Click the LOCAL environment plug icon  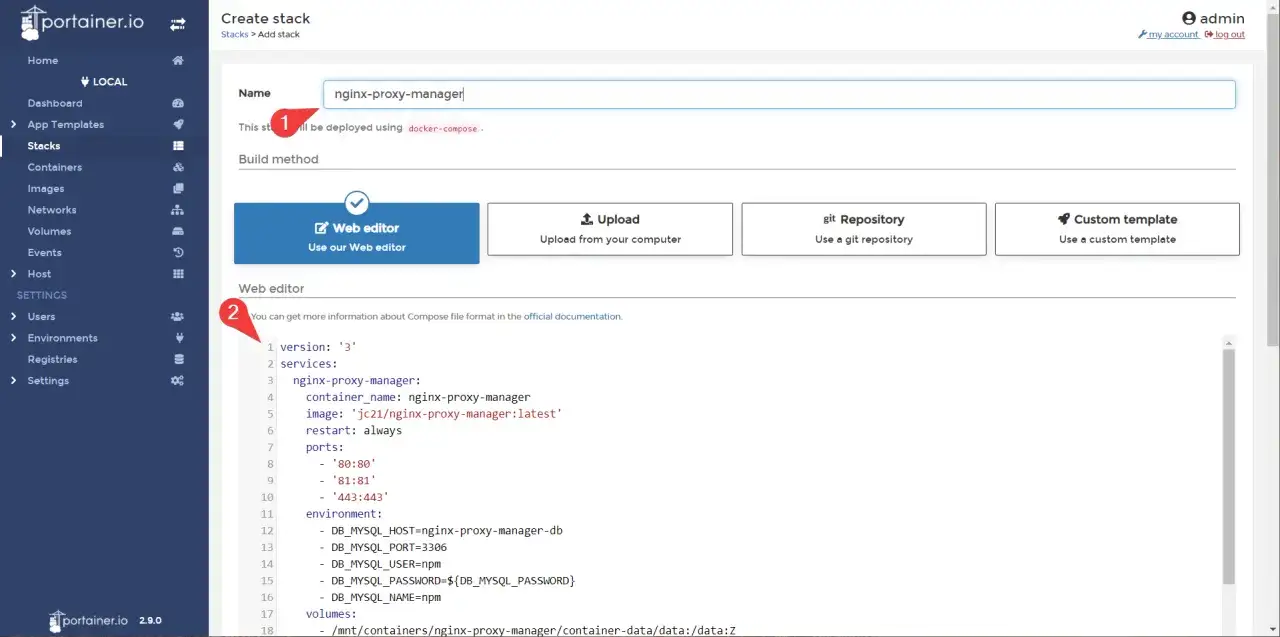85,82
